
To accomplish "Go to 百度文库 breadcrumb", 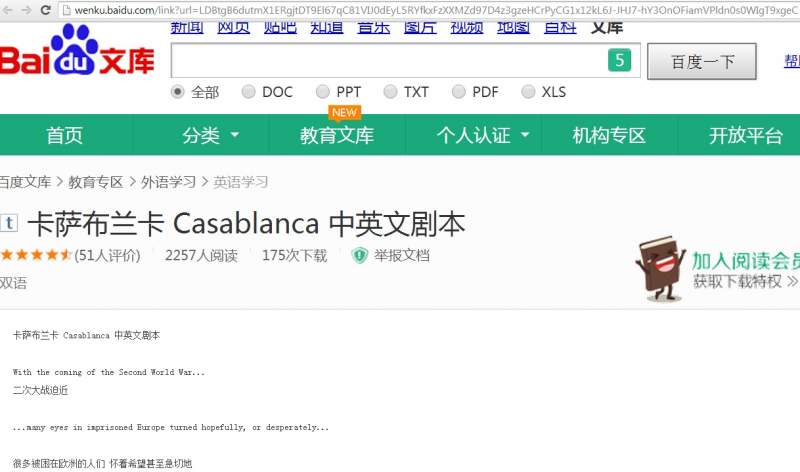I will point(24,182).
